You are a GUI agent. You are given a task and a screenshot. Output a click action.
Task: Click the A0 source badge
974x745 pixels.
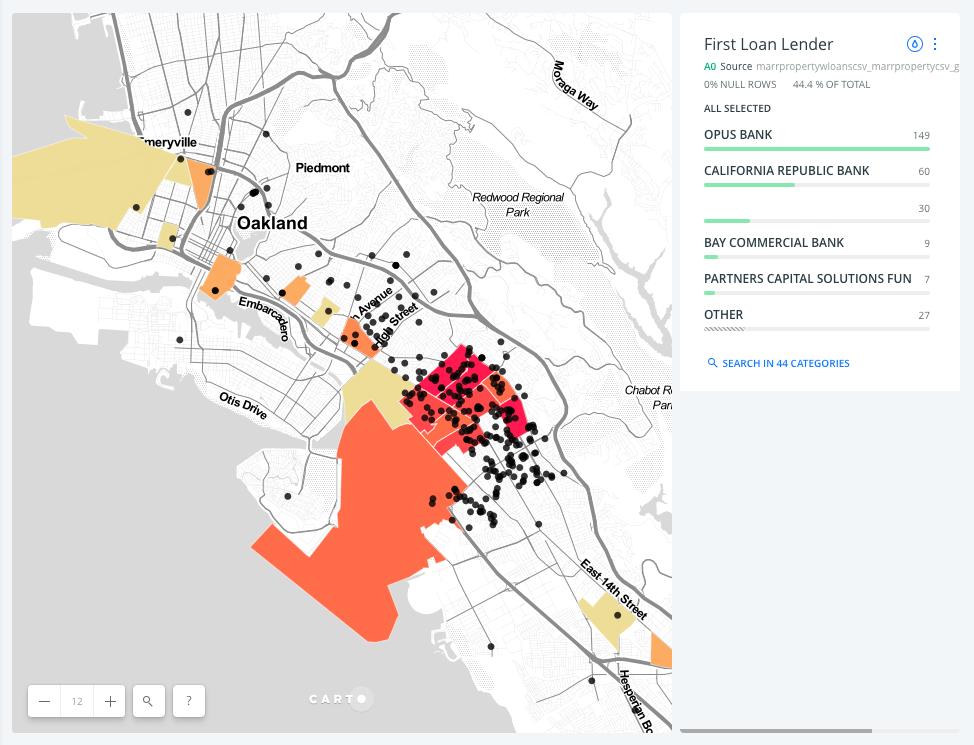(x=710, y=66)
